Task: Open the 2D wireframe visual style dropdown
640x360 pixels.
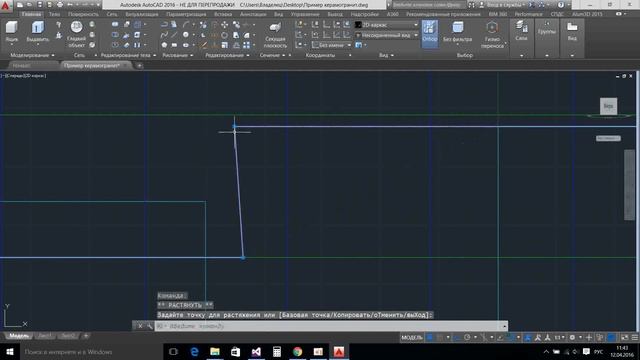Action: click(387, 25)
